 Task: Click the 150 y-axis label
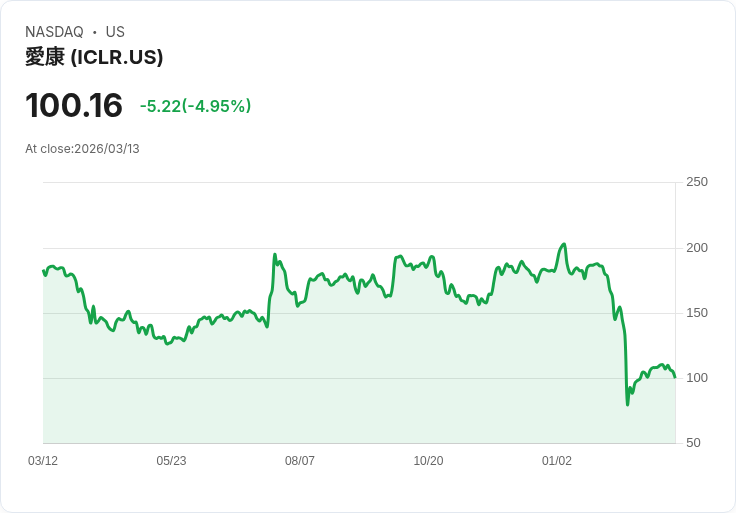click(697, 313)
